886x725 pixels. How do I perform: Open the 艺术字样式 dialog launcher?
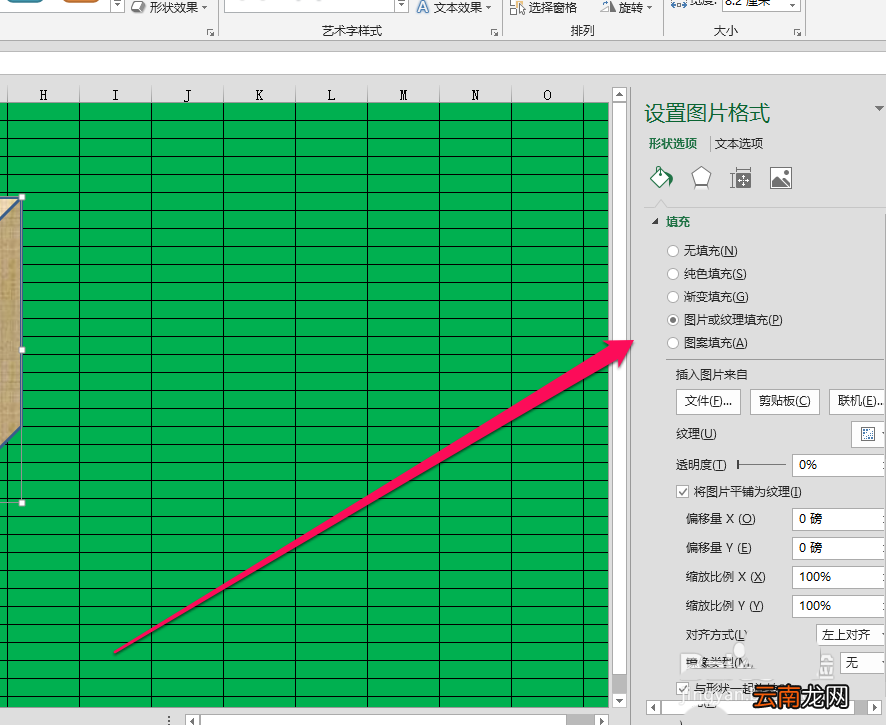coord(494,33)
